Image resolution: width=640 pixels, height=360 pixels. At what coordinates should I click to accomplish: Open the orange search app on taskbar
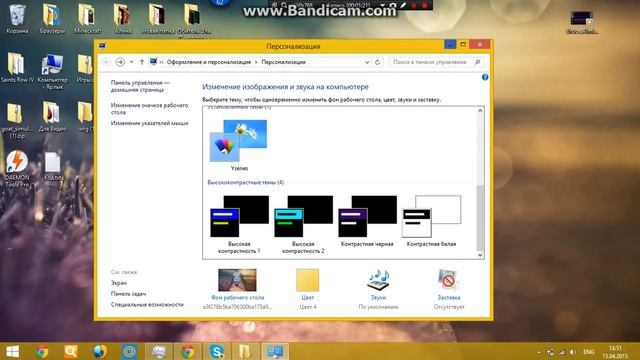[x=71, y=352]
